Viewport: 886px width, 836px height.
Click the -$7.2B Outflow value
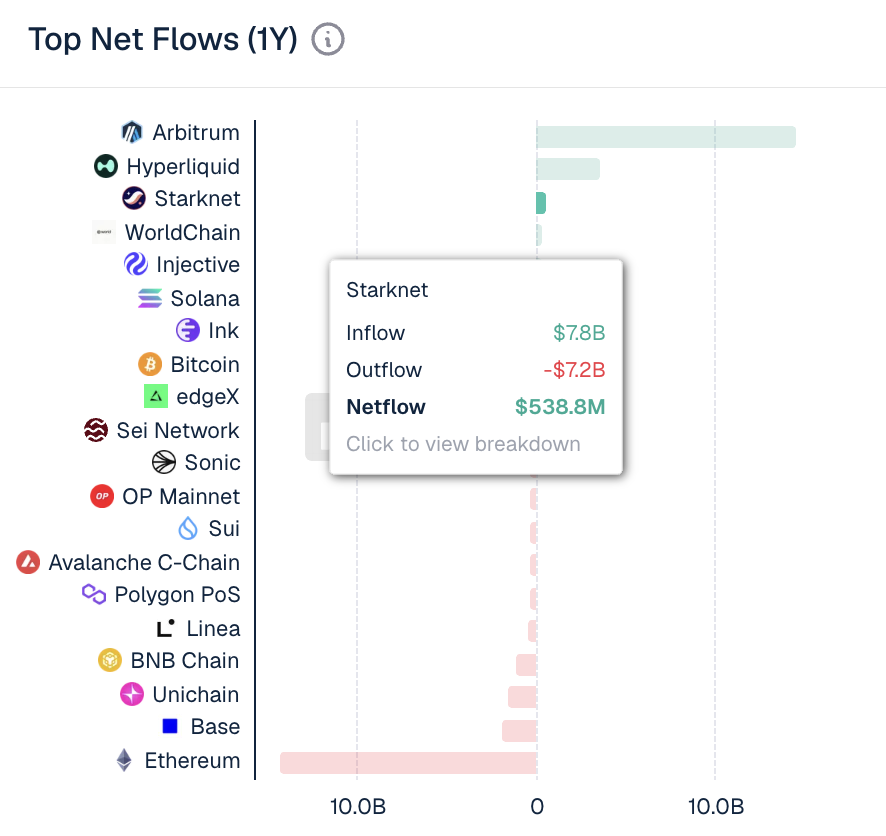(x=574, y=370)
